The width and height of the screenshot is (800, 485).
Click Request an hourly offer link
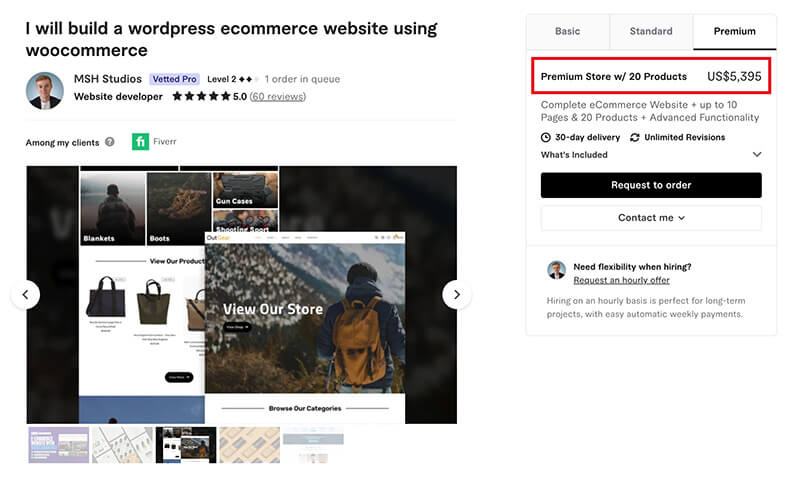click(x=621, y=280)
